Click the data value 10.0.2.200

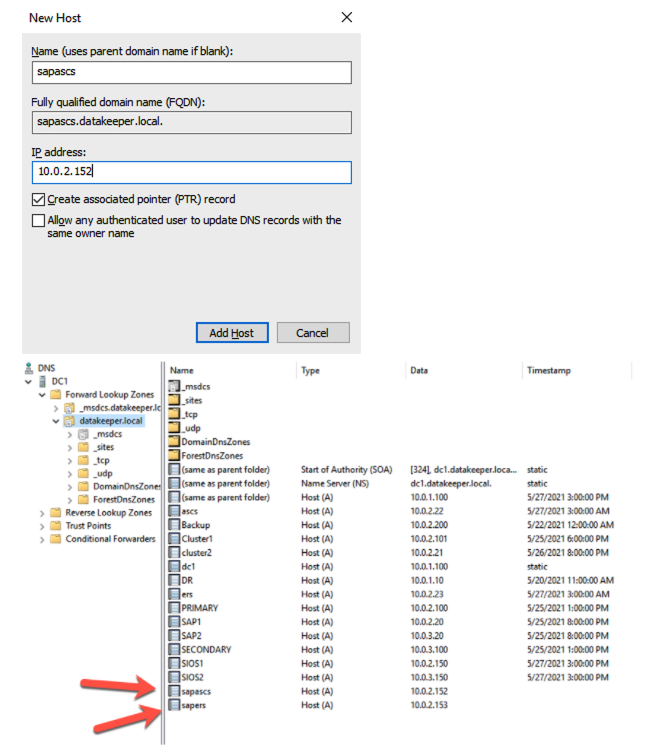click(429, 525)
